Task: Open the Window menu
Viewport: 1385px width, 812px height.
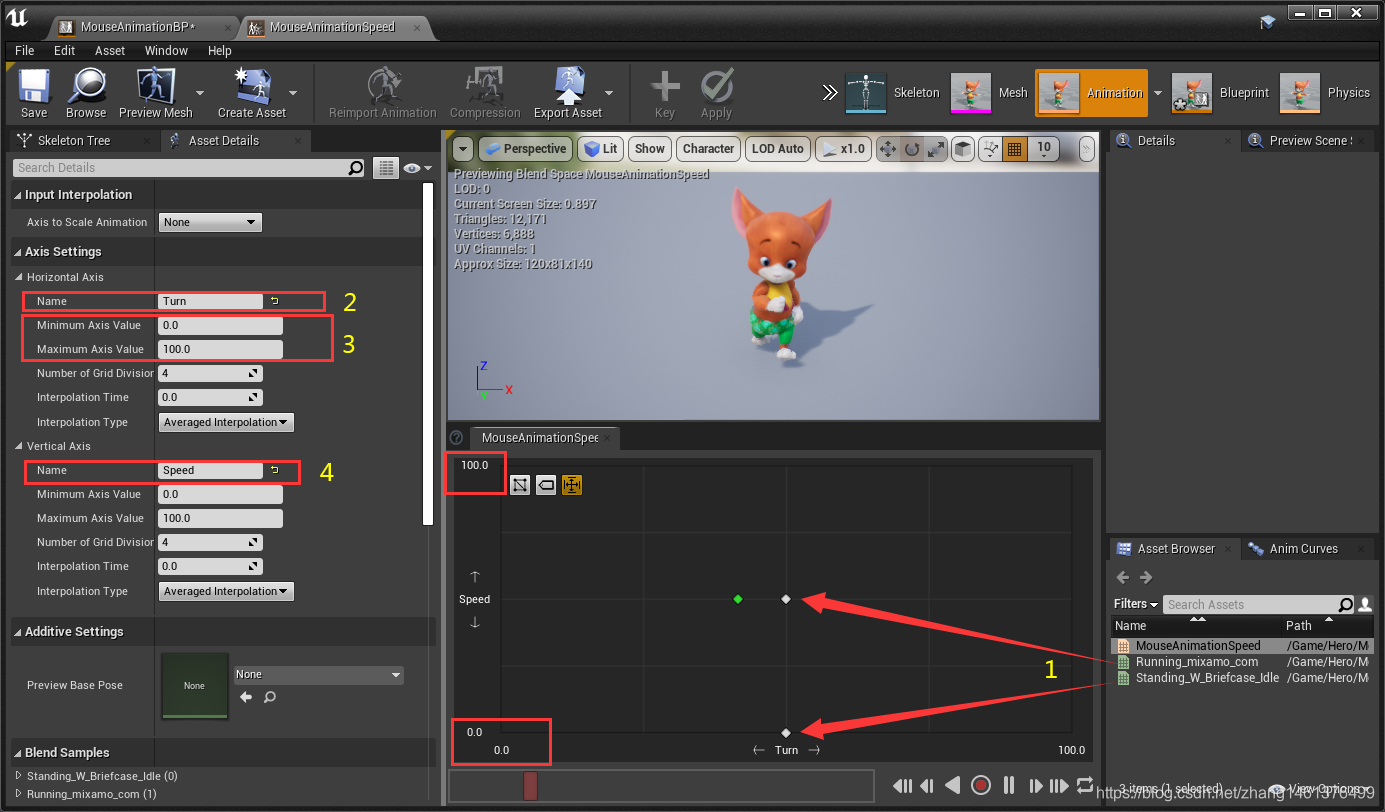Action: pyautogui.click(x=166, y=50)
